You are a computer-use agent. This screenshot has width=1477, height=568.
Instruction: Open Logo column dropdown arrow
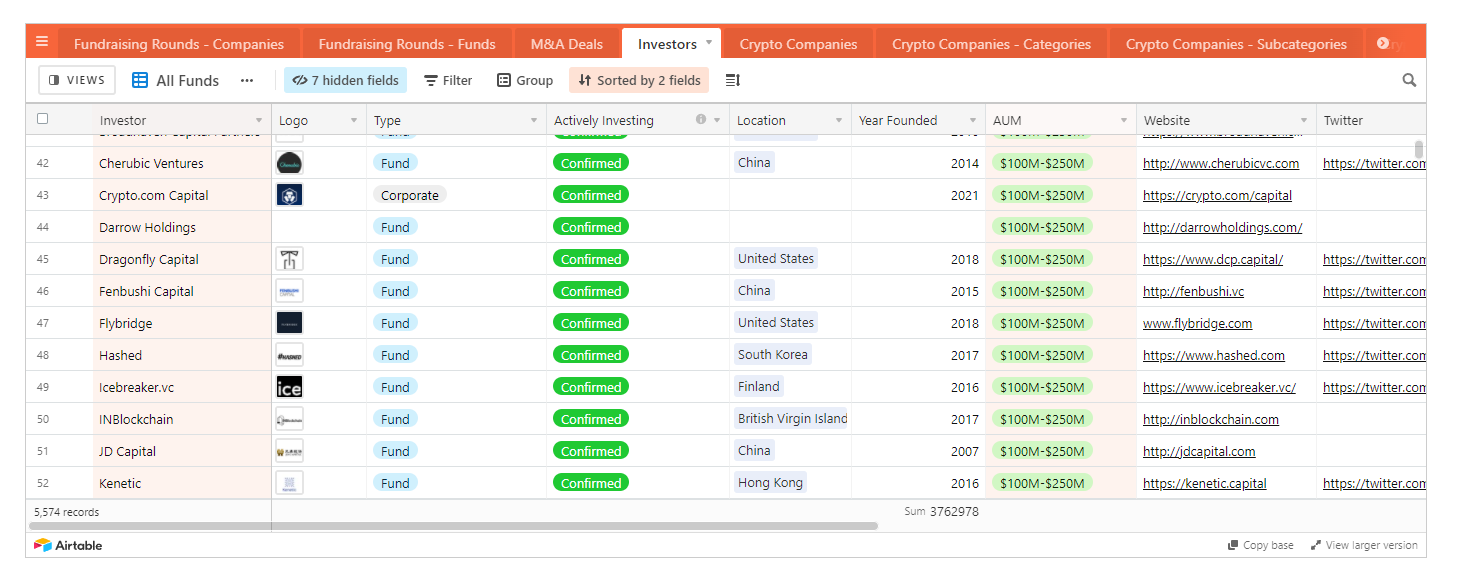pyautogui.click(x=353, y=121)
